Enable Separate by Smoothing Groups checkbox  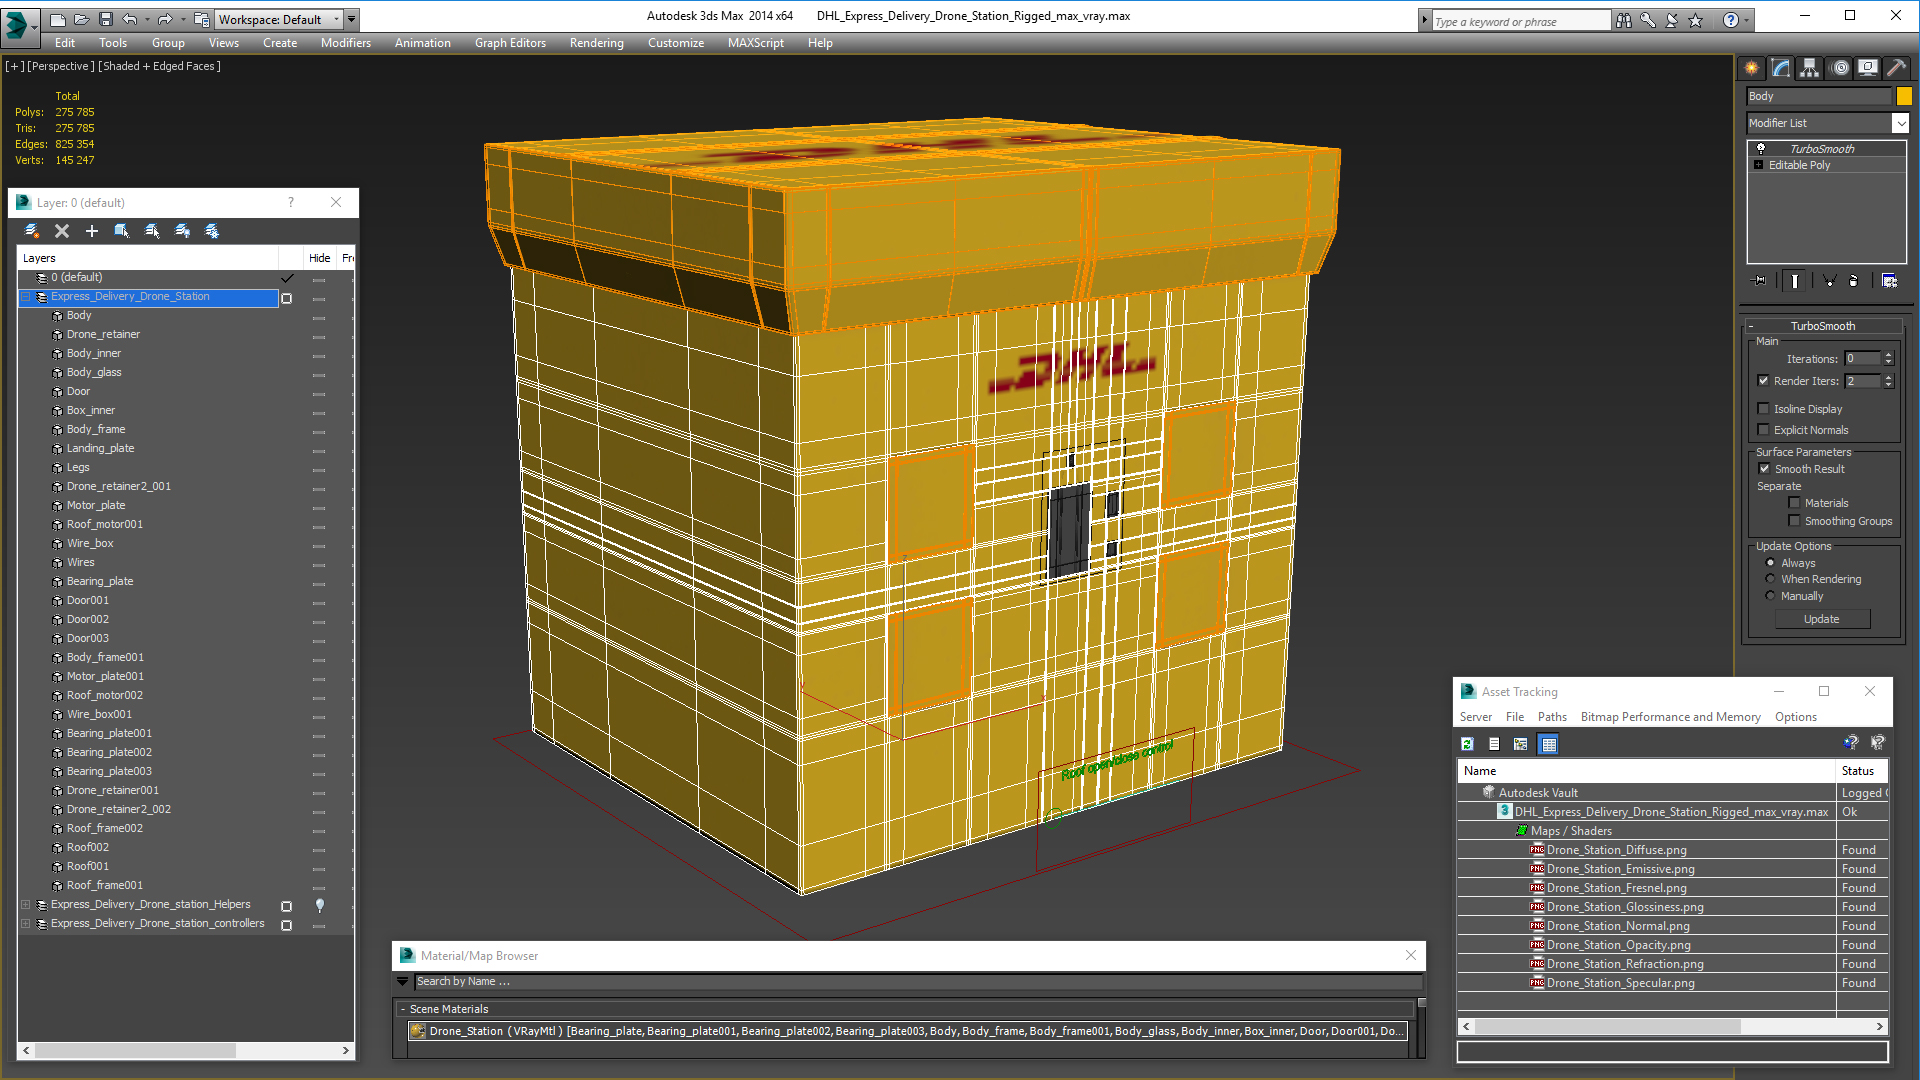click(1795, 521)
